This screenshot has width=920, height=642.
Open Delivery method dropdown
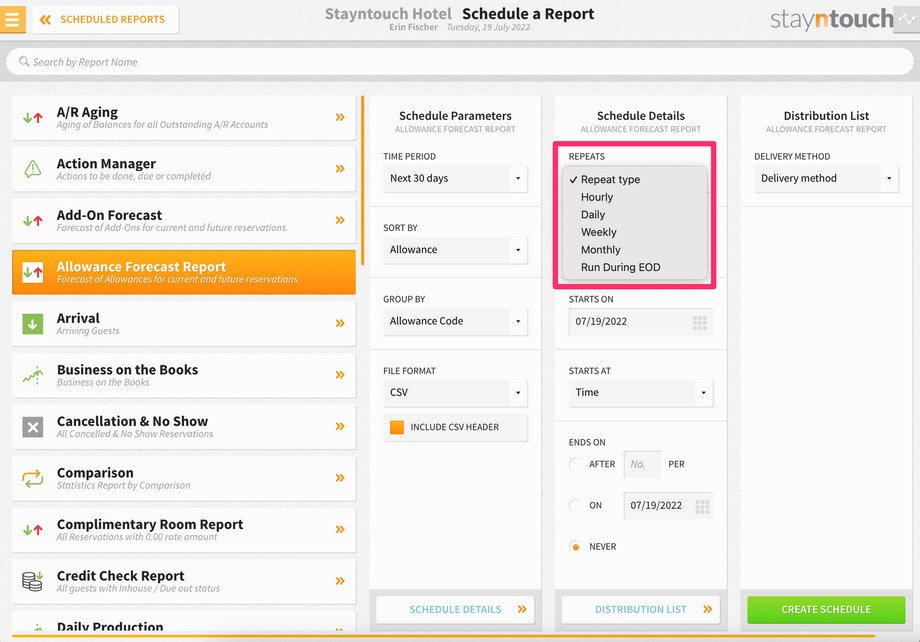826,178
